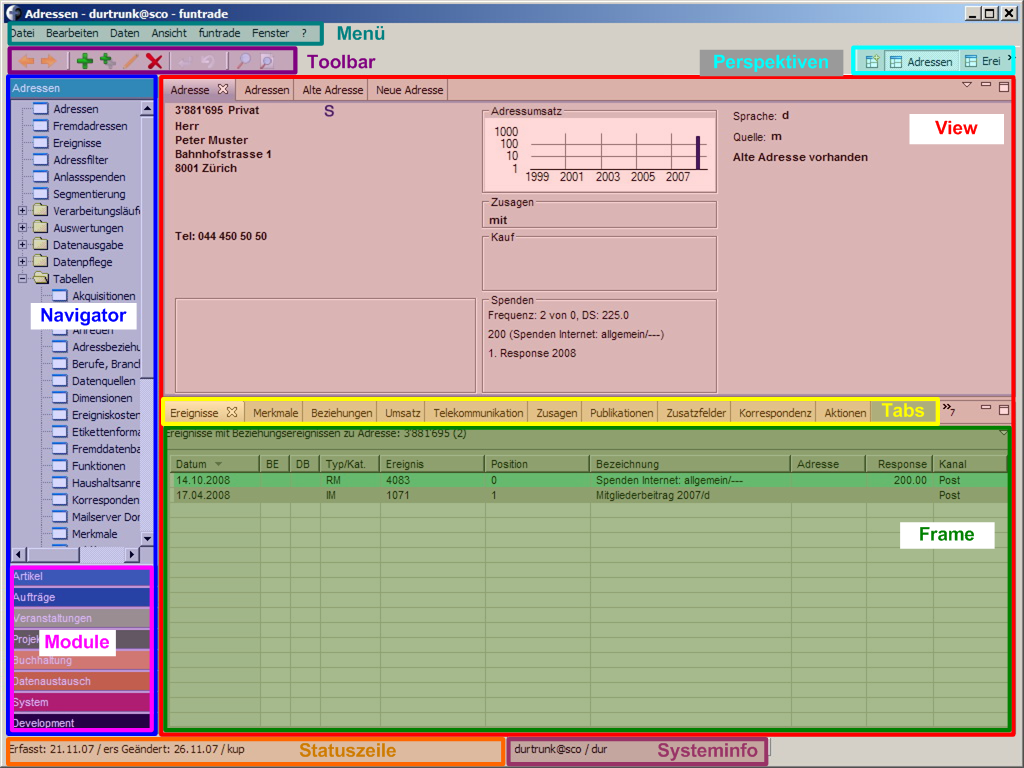Open the Alte Adresse tab
This screenshot has width=1024, height=768.
[x=332, y=90]
